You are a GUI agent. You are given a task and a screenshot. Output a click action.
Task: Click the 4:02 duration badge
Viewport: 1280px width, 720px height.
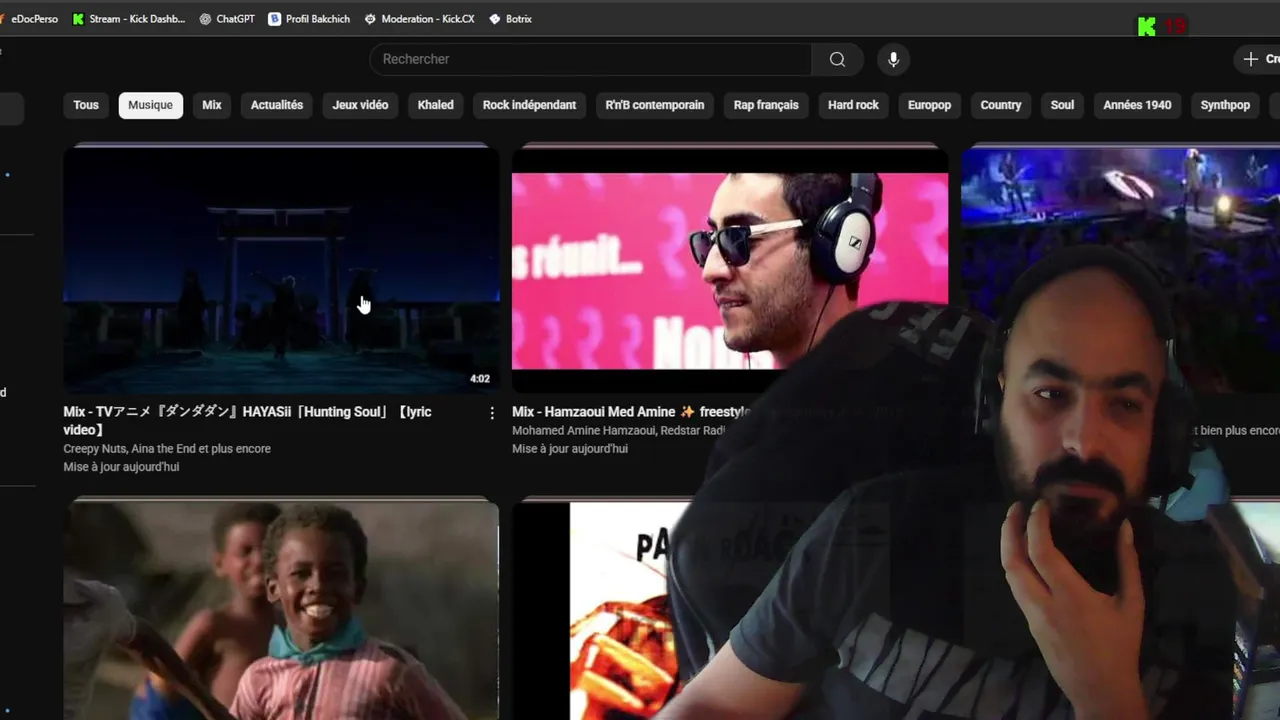point(480,379)
